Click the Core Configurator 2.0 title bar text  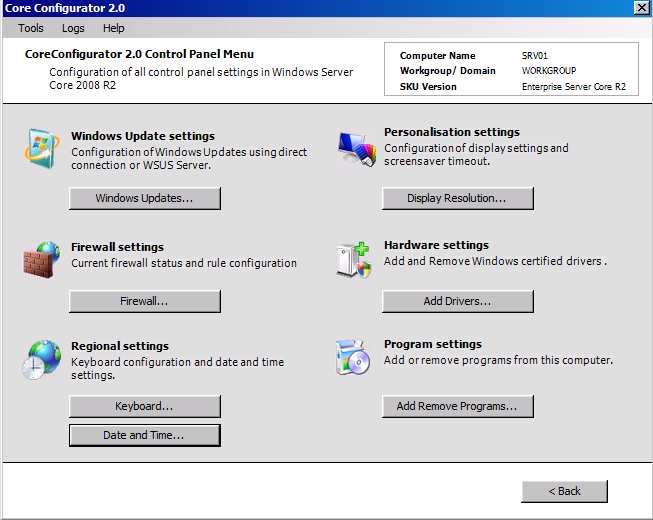pos(65,8)
